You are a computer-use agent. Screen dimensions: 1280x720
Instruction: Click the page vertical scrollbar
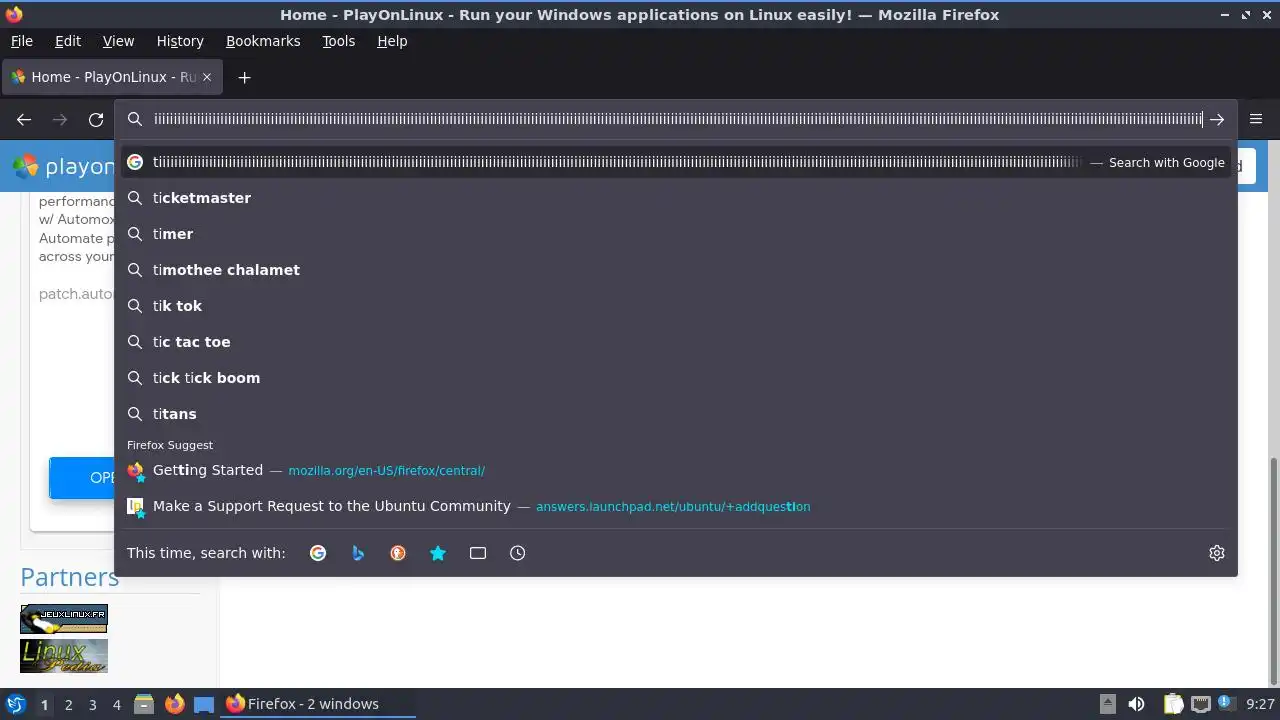(x=1273, y=570)
